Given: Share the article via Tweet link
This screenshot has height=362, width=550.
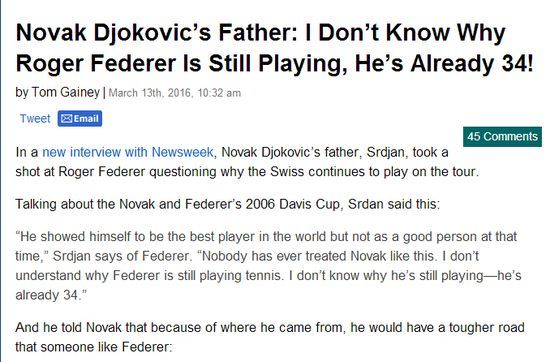Looking at the screenshot, I should [35, 119].
